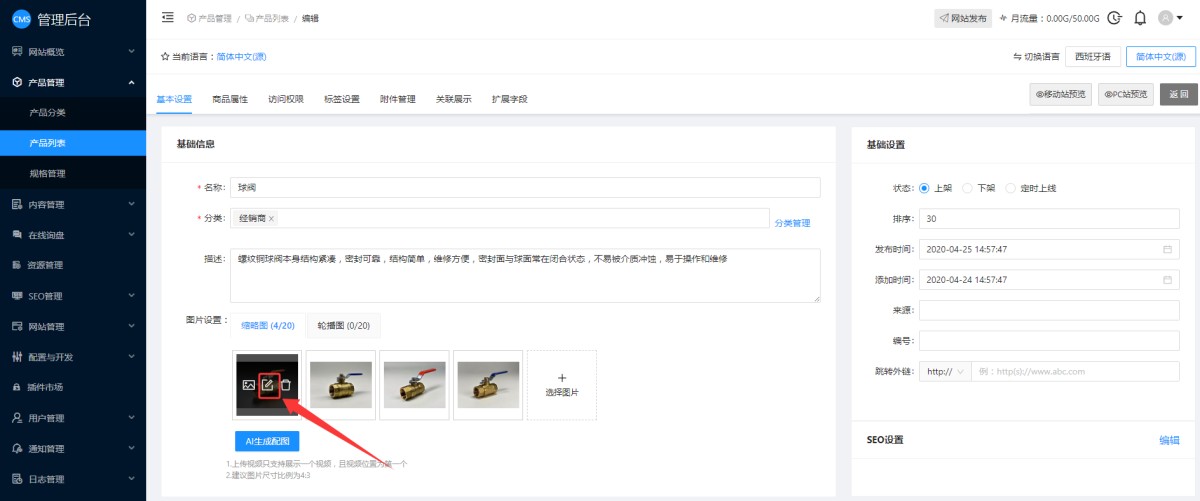Click the 在线询盘 sidebar icon
The height and width of the screenshot is (501, 1200).
coord(17,235)
